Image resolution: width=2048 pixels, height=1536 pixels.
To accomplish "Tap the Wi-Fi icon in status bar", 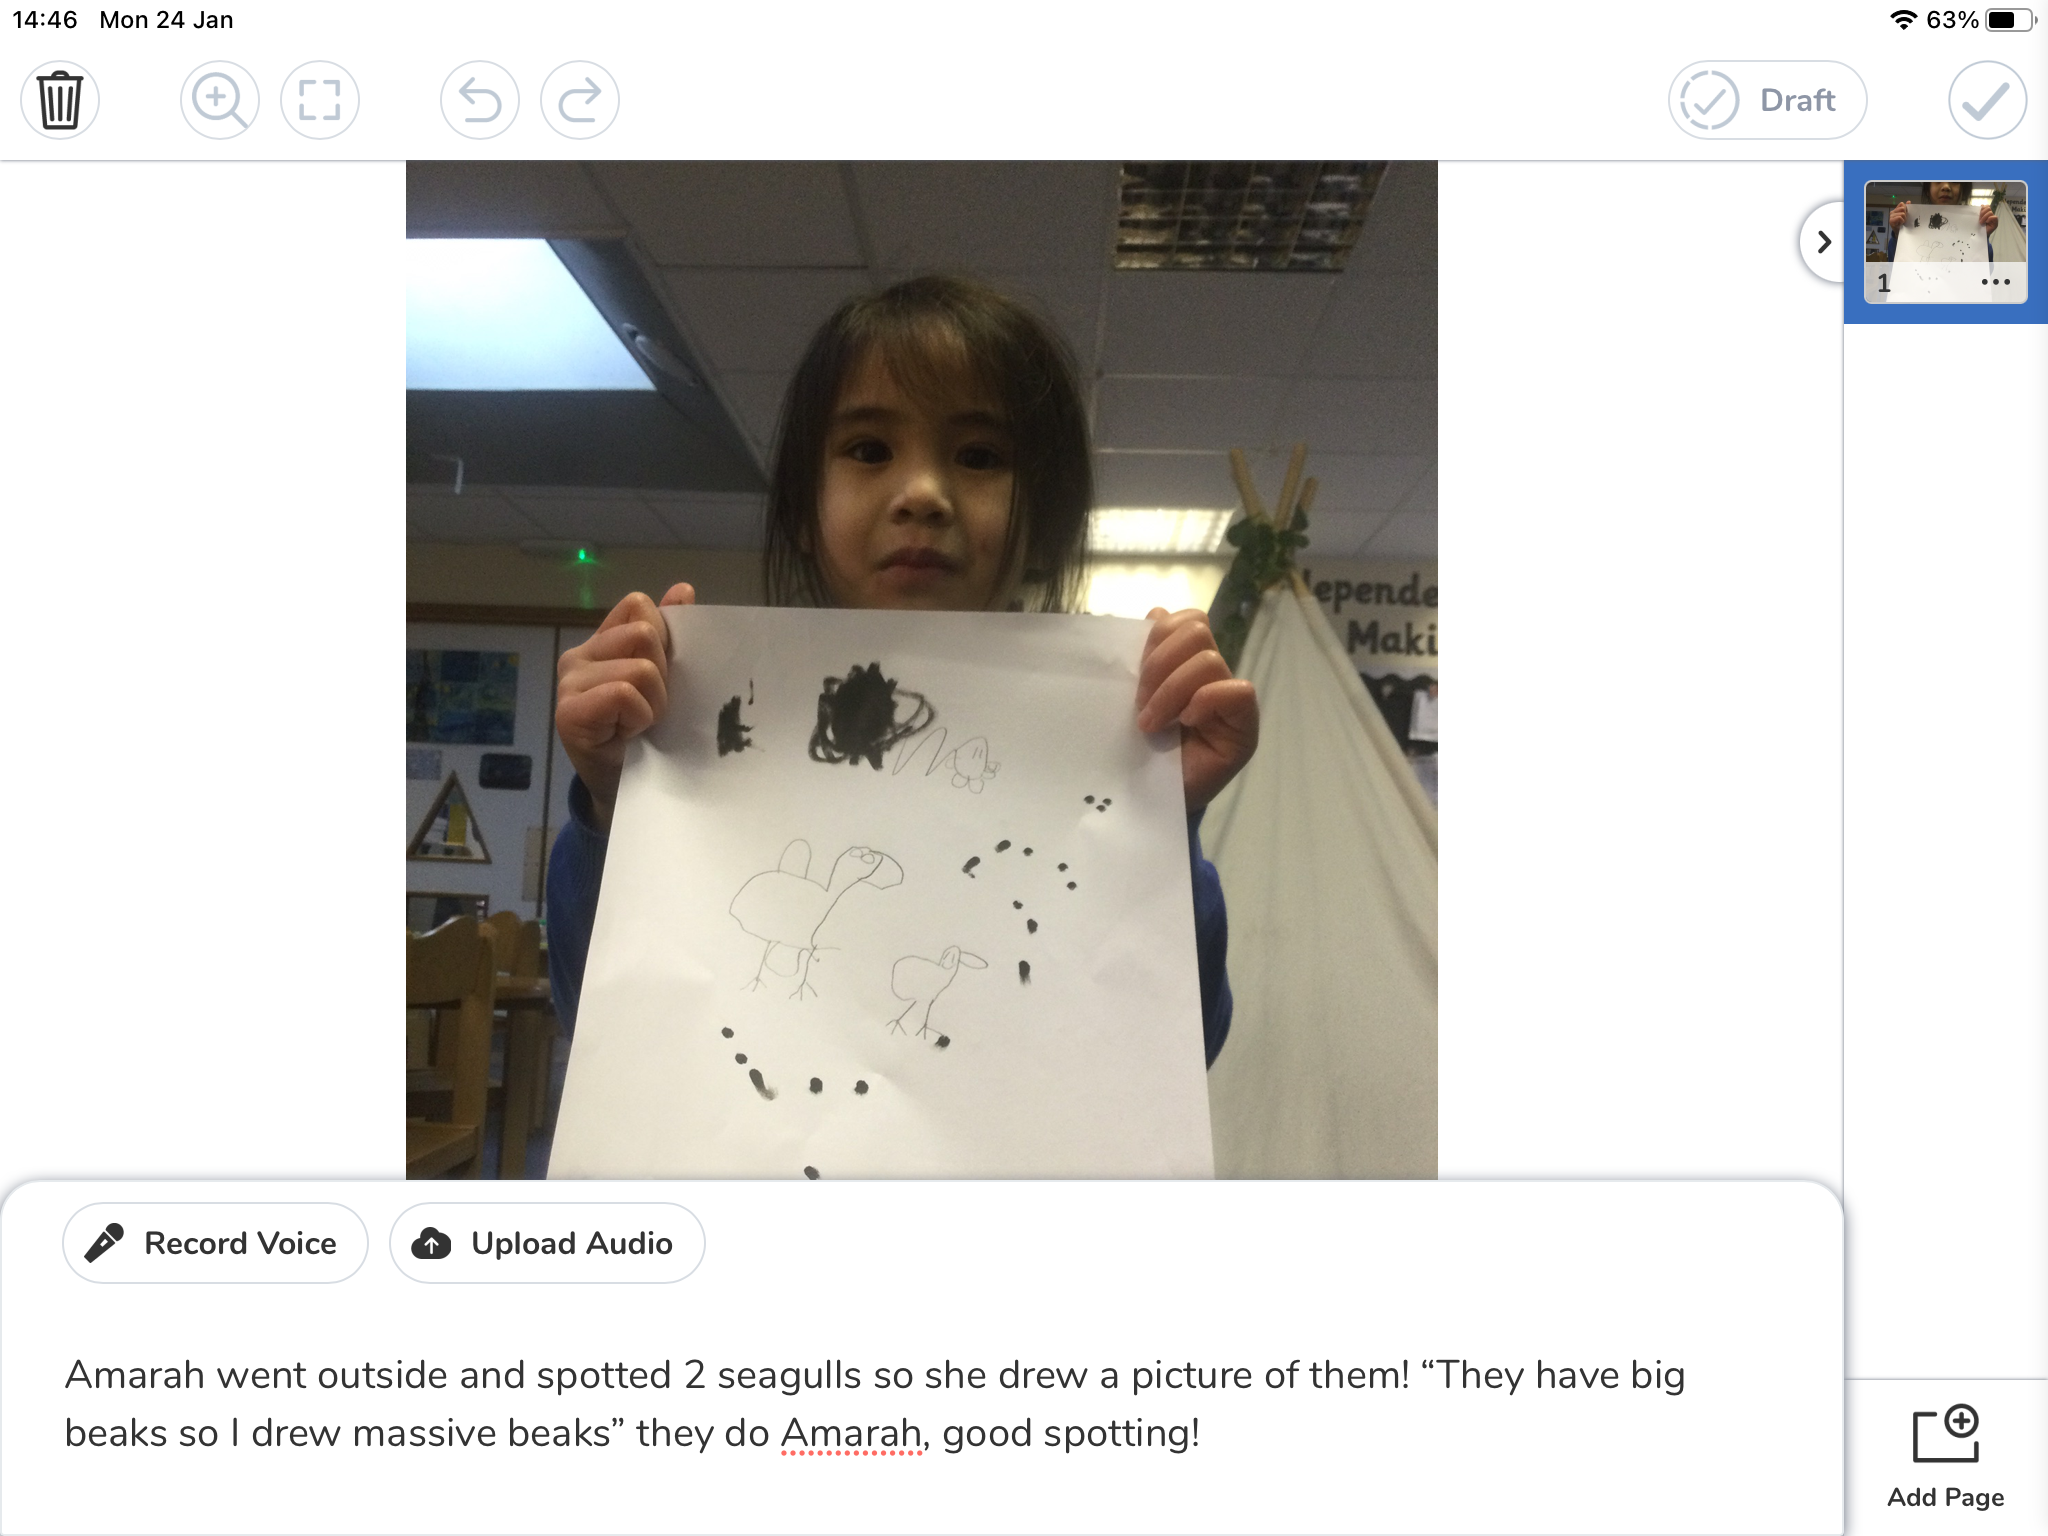I will 1903,20.
